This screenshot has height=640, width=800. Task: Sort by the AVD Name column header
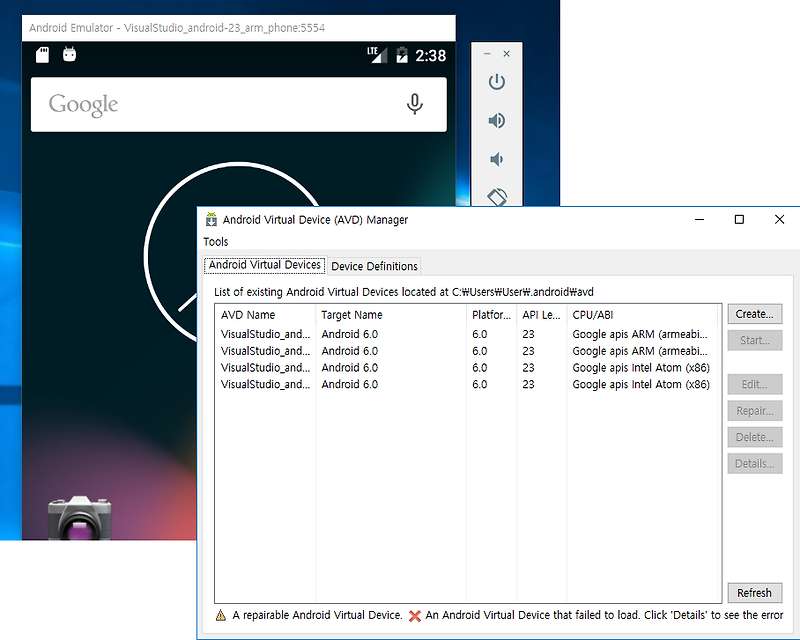tap(265, 315)
